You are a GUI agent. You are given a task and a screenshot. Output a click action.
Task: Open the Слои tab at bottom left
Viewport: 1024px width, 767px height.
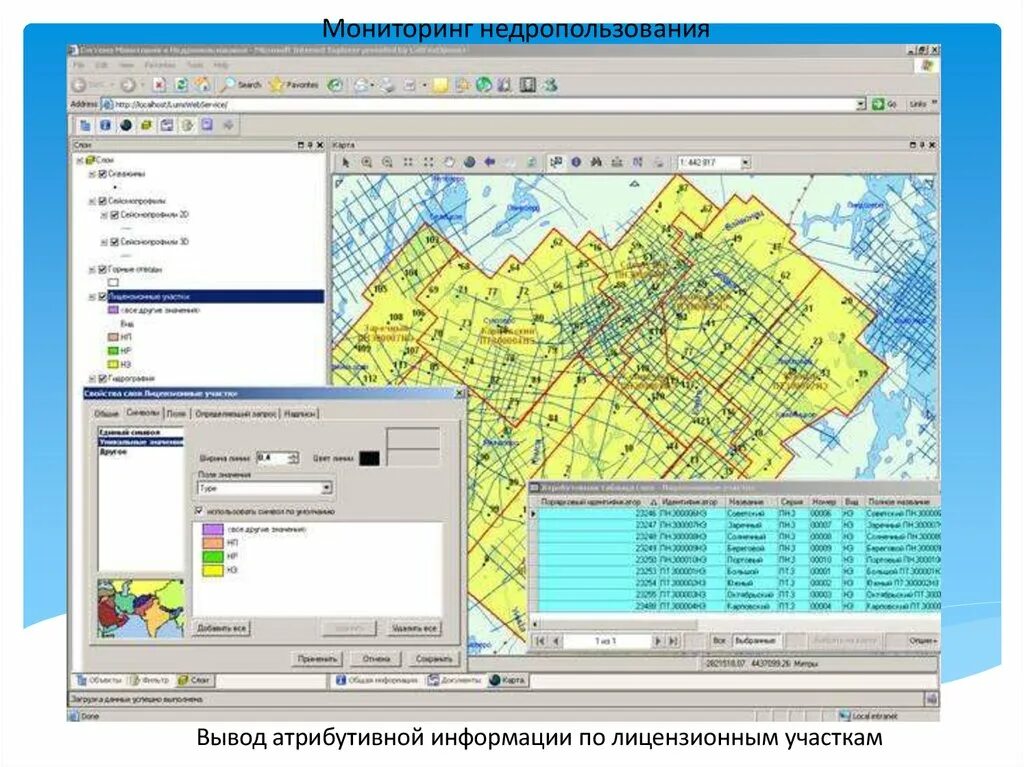click(194, 680)
